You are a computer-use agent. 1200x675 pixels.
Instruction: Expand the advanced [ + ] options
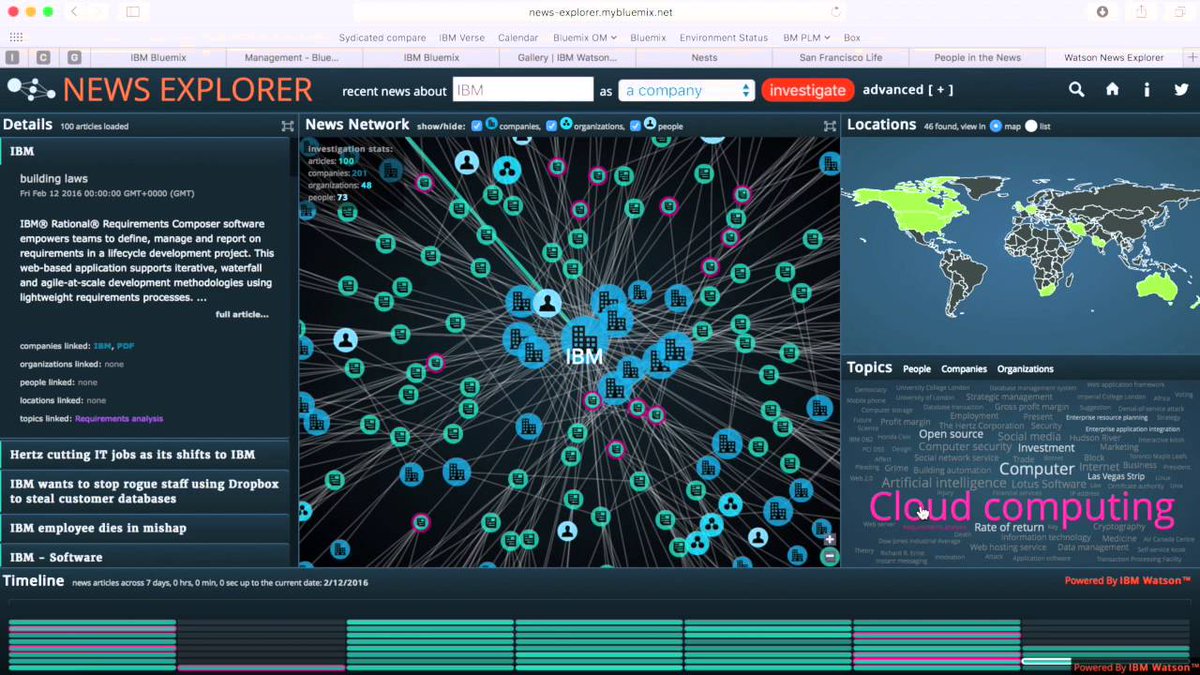pyautogui.click(x=908, y=90)
